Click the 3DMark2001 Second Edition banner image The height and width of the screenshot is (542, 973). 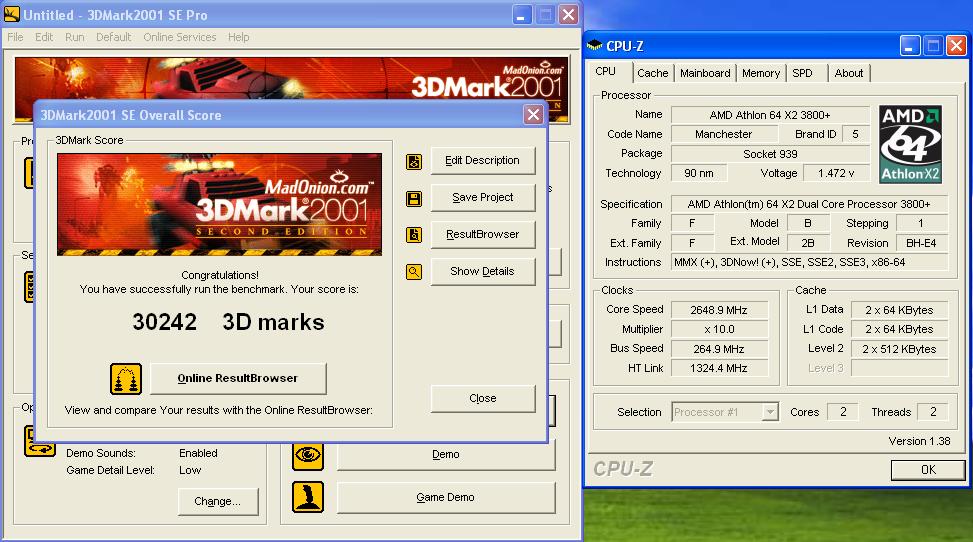(220, 204)
